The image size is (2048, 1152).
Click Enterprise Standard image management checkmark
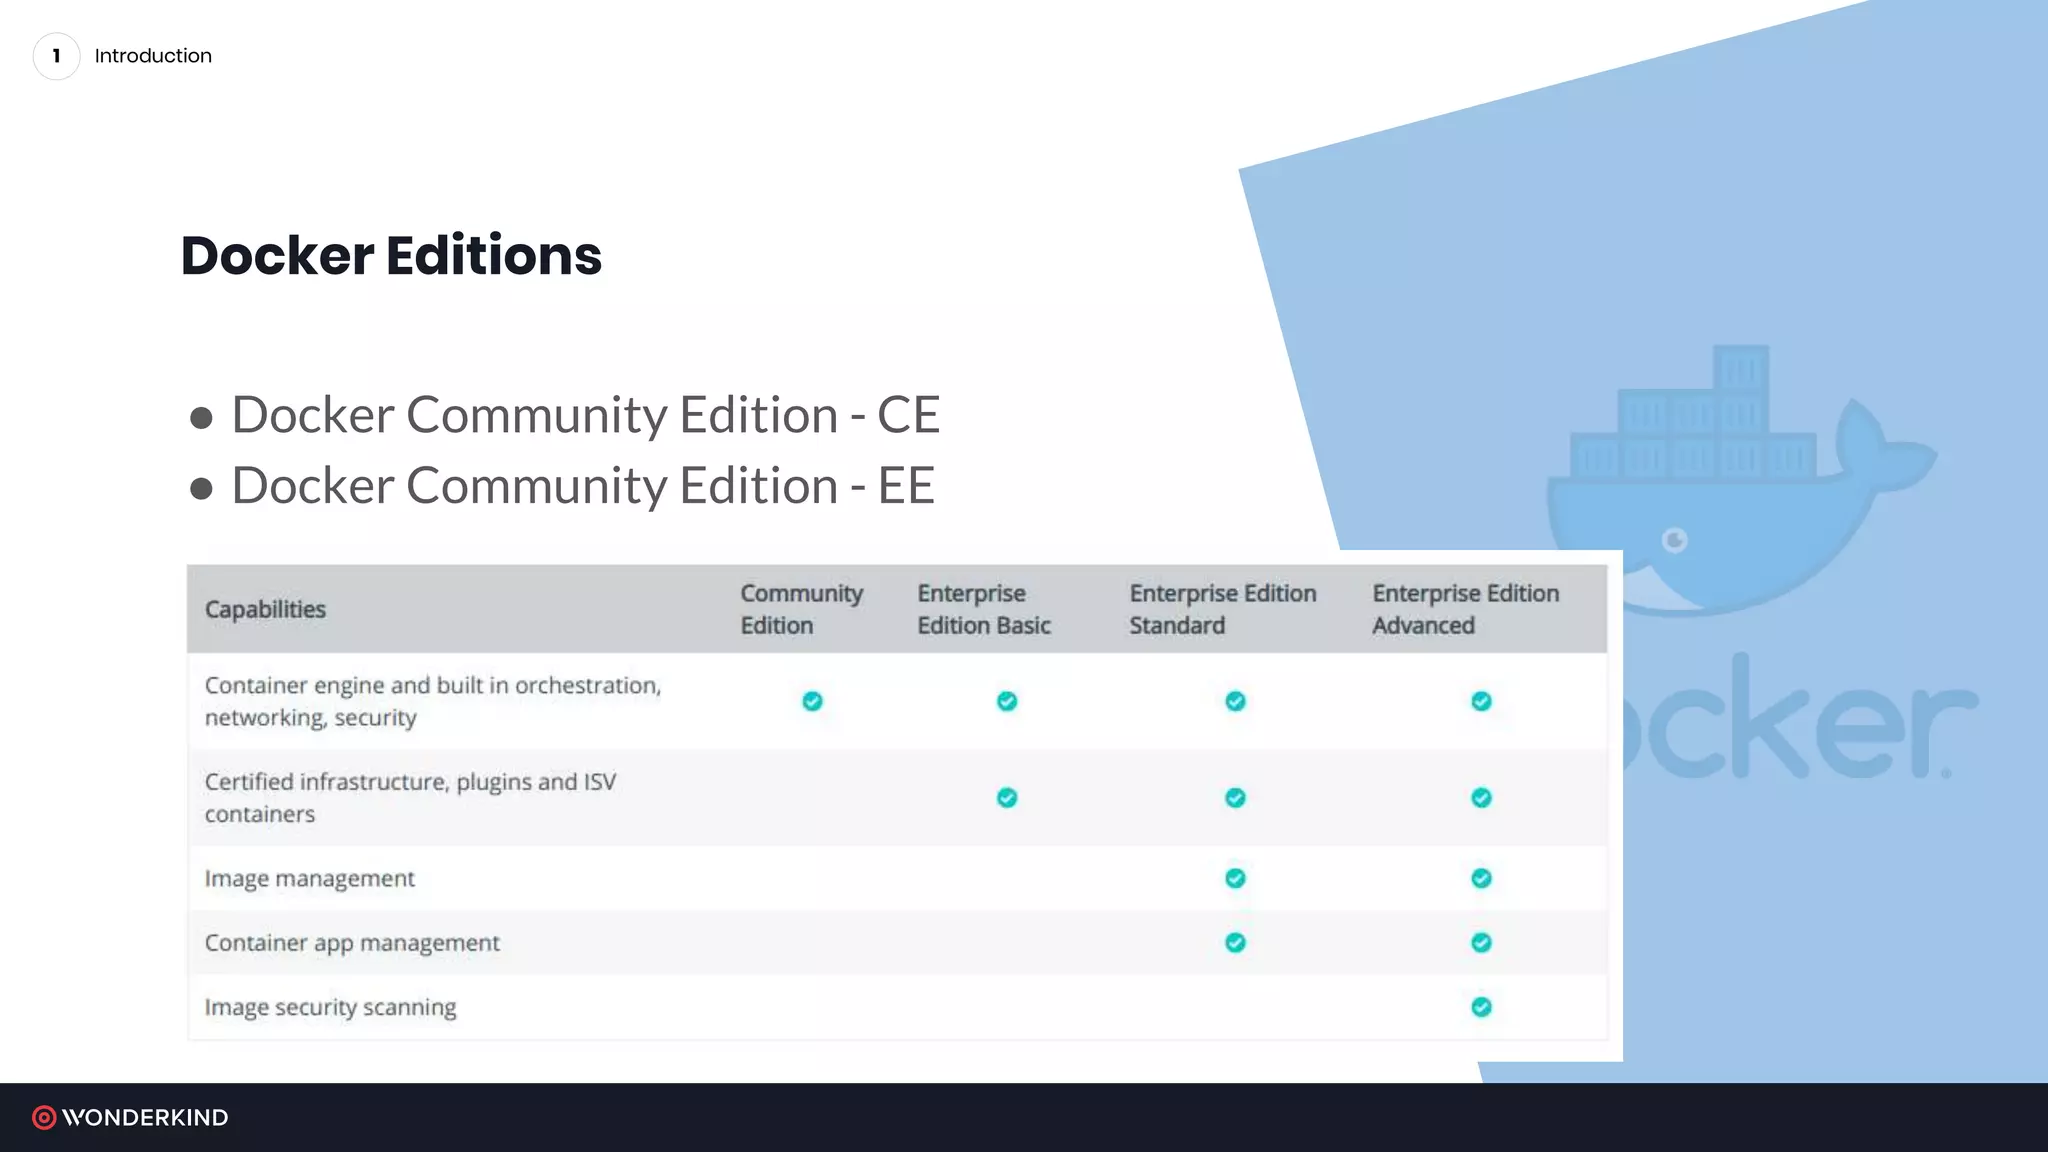(x=1235, y=878)
